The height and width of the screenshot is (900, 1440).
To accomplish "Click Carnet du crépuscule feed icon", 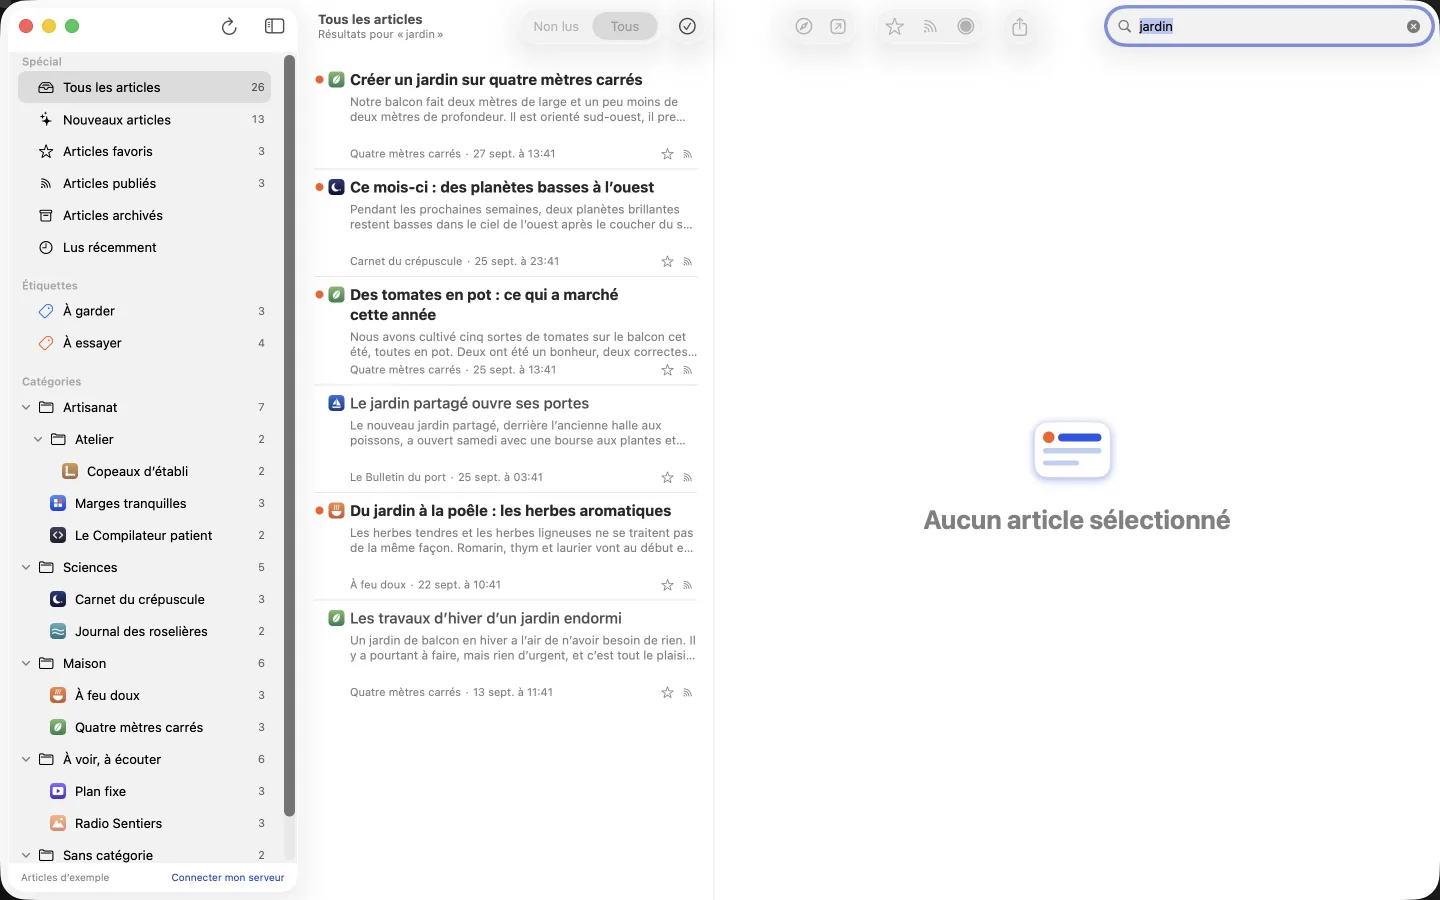I will 58,599.
